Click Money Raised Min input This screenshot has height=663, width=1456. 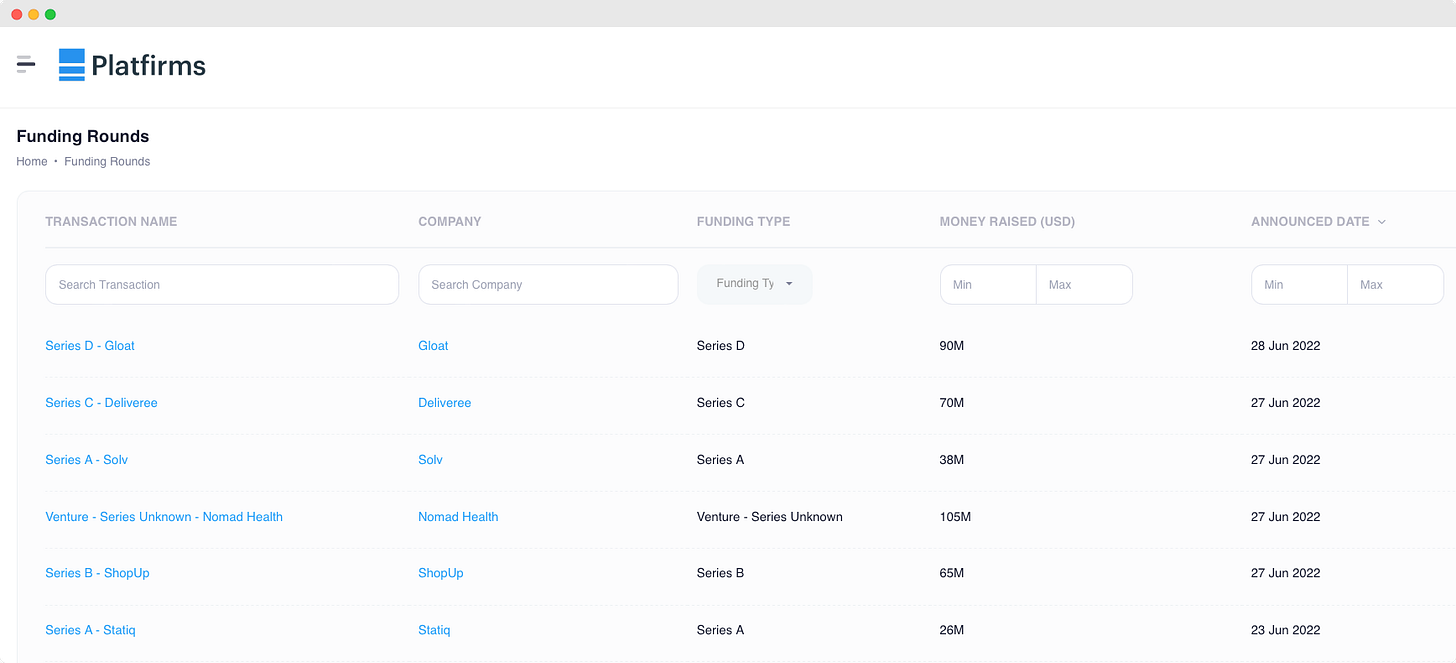(988, 284)
